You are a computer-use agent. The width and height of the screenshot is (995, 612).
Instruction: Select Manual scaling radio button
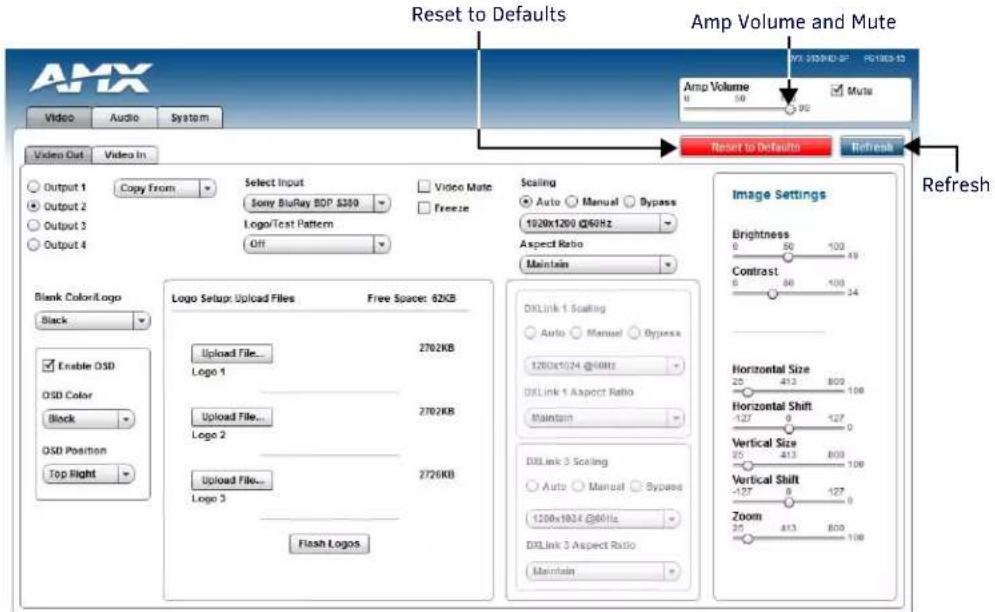tap(571, 201)
